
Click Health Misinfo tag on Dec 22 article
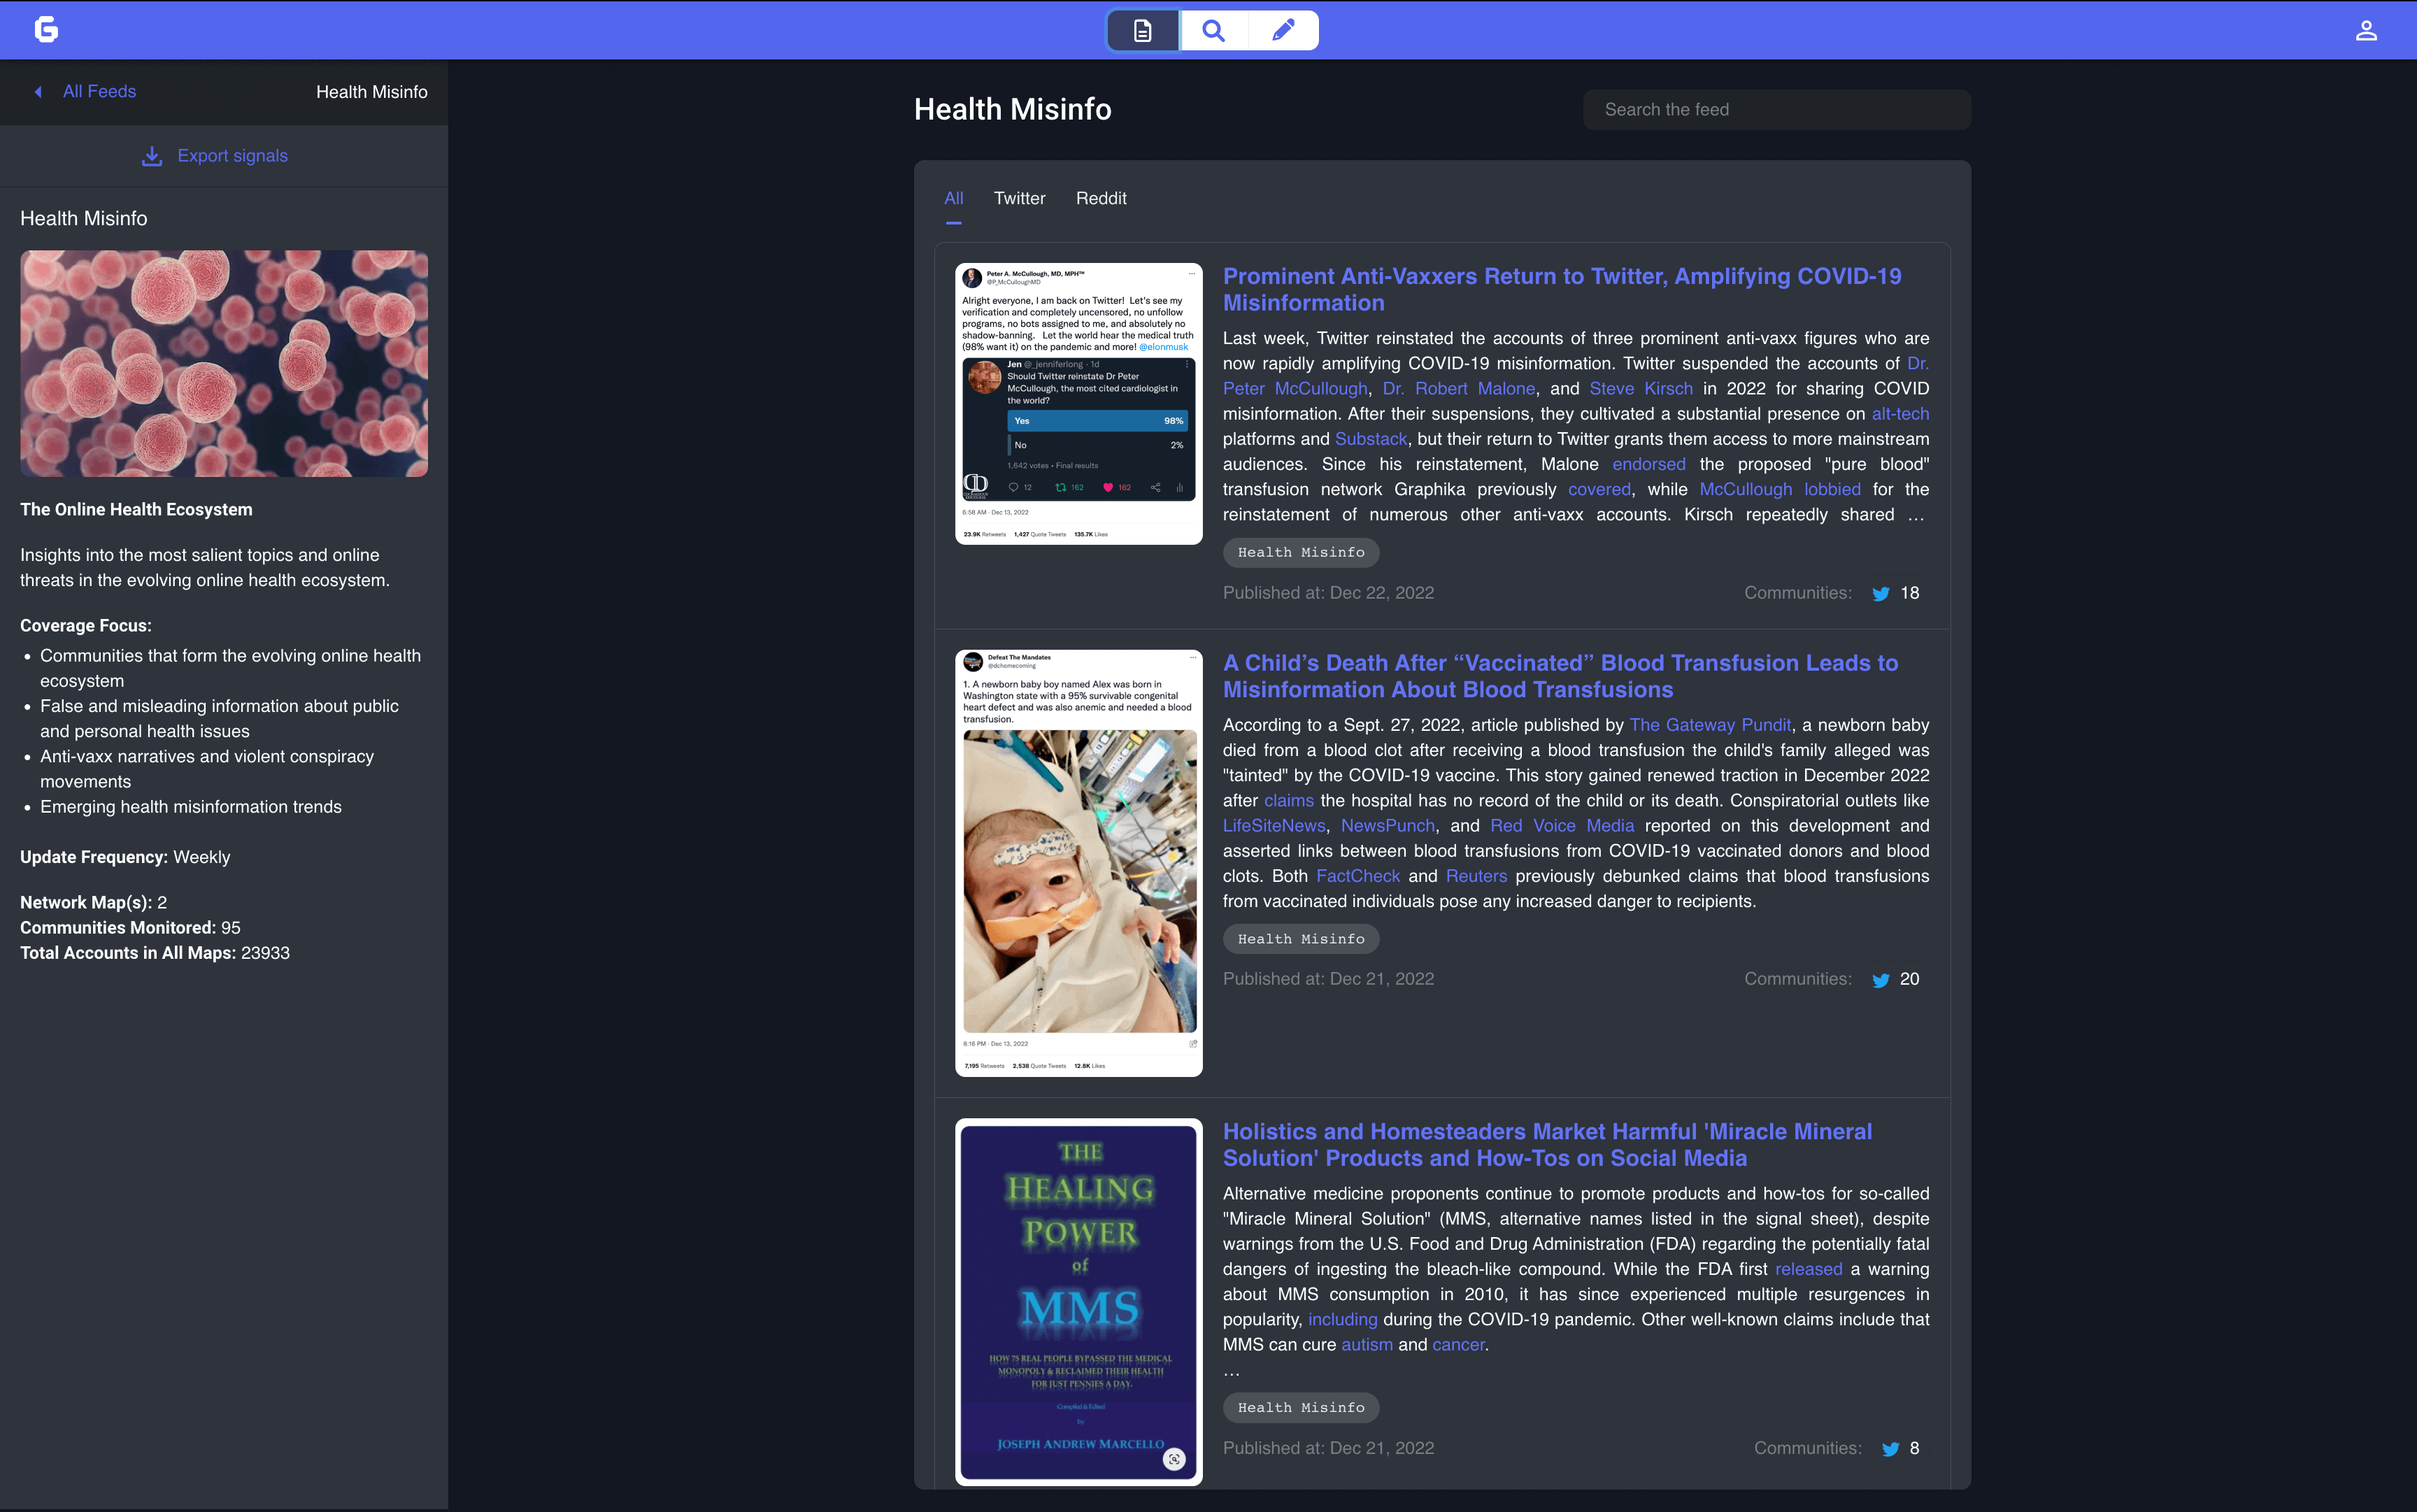pyautogui.click(x=1300, y=553)
